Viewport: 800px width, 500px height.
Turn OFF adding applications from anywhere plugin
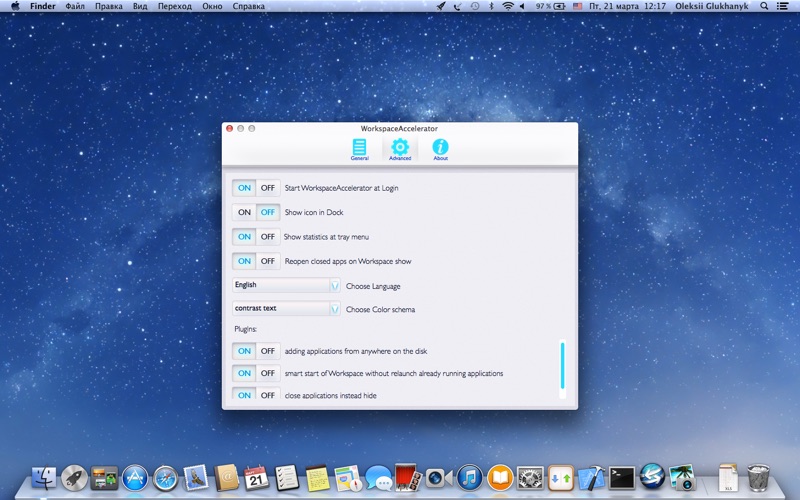pyautogui.click(x=268, y=351)
